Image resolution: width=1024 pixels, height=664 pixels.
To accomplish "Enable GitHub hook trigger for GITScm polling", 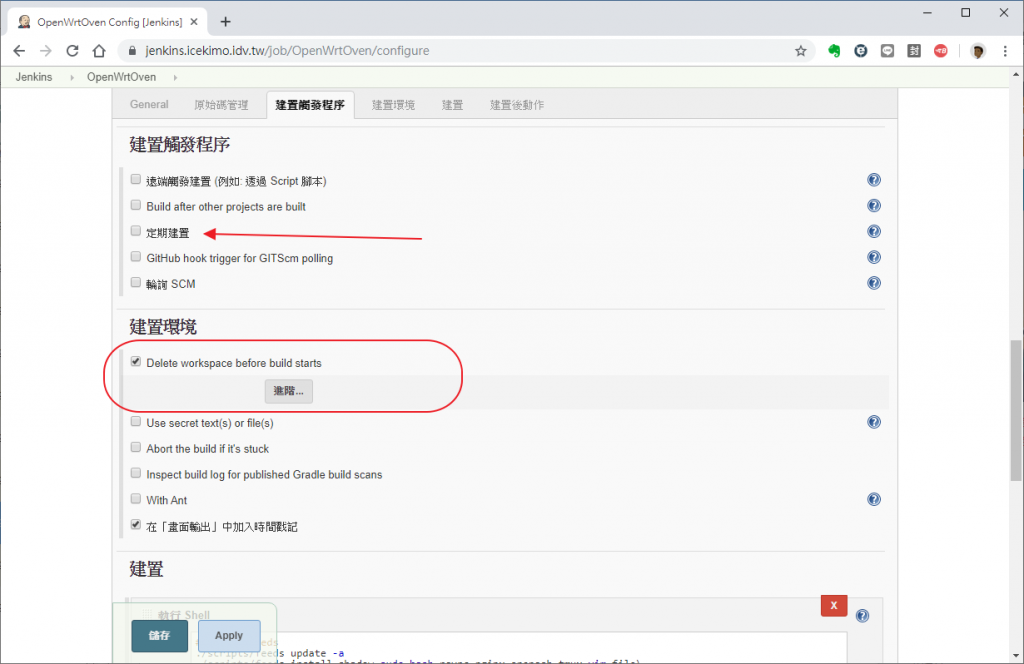I will click(x=136, y=257).
